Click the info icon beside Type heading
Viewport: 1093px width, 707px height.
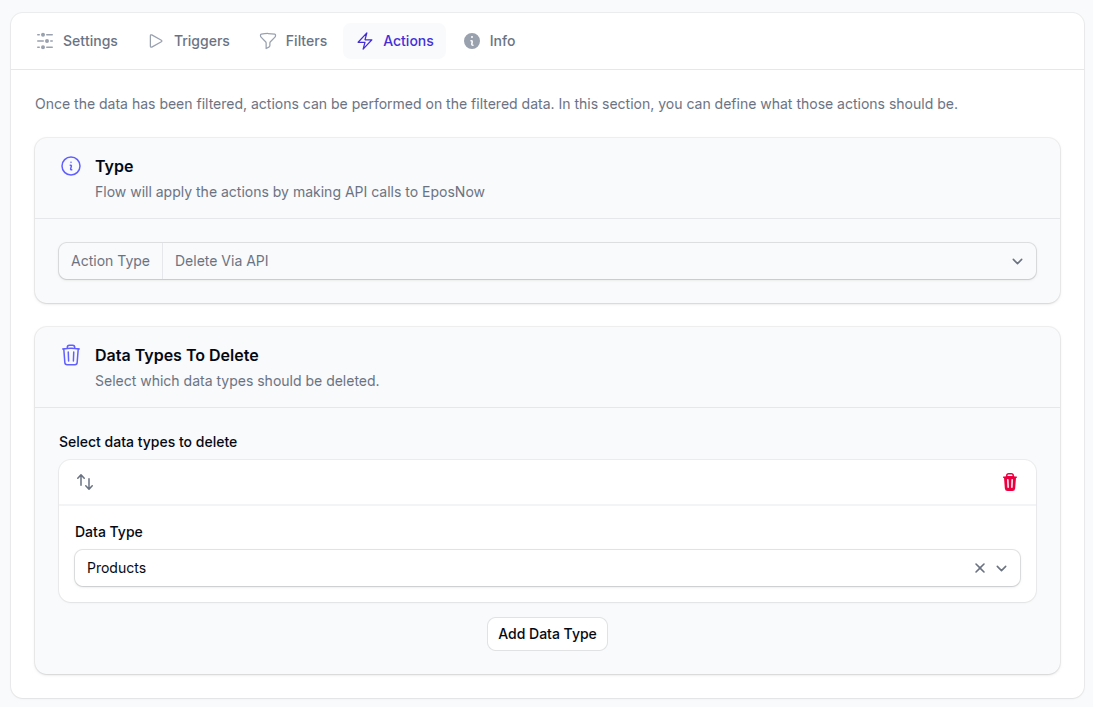(x=71, y=166)
